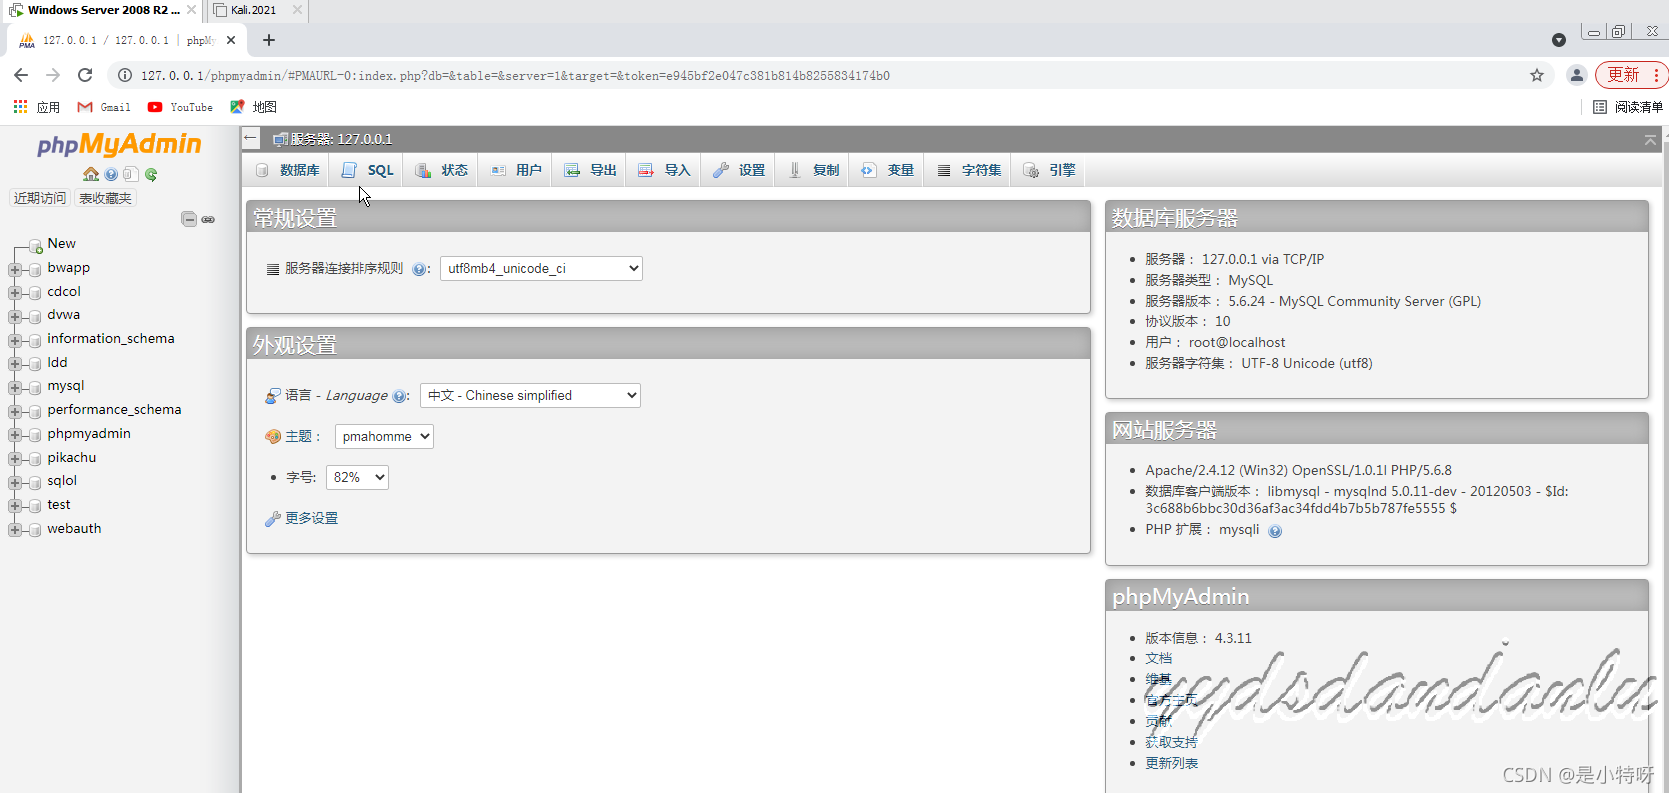Click the phpMyAdmin home house icon
The image size is (1669, 793).
coord(91,174)
